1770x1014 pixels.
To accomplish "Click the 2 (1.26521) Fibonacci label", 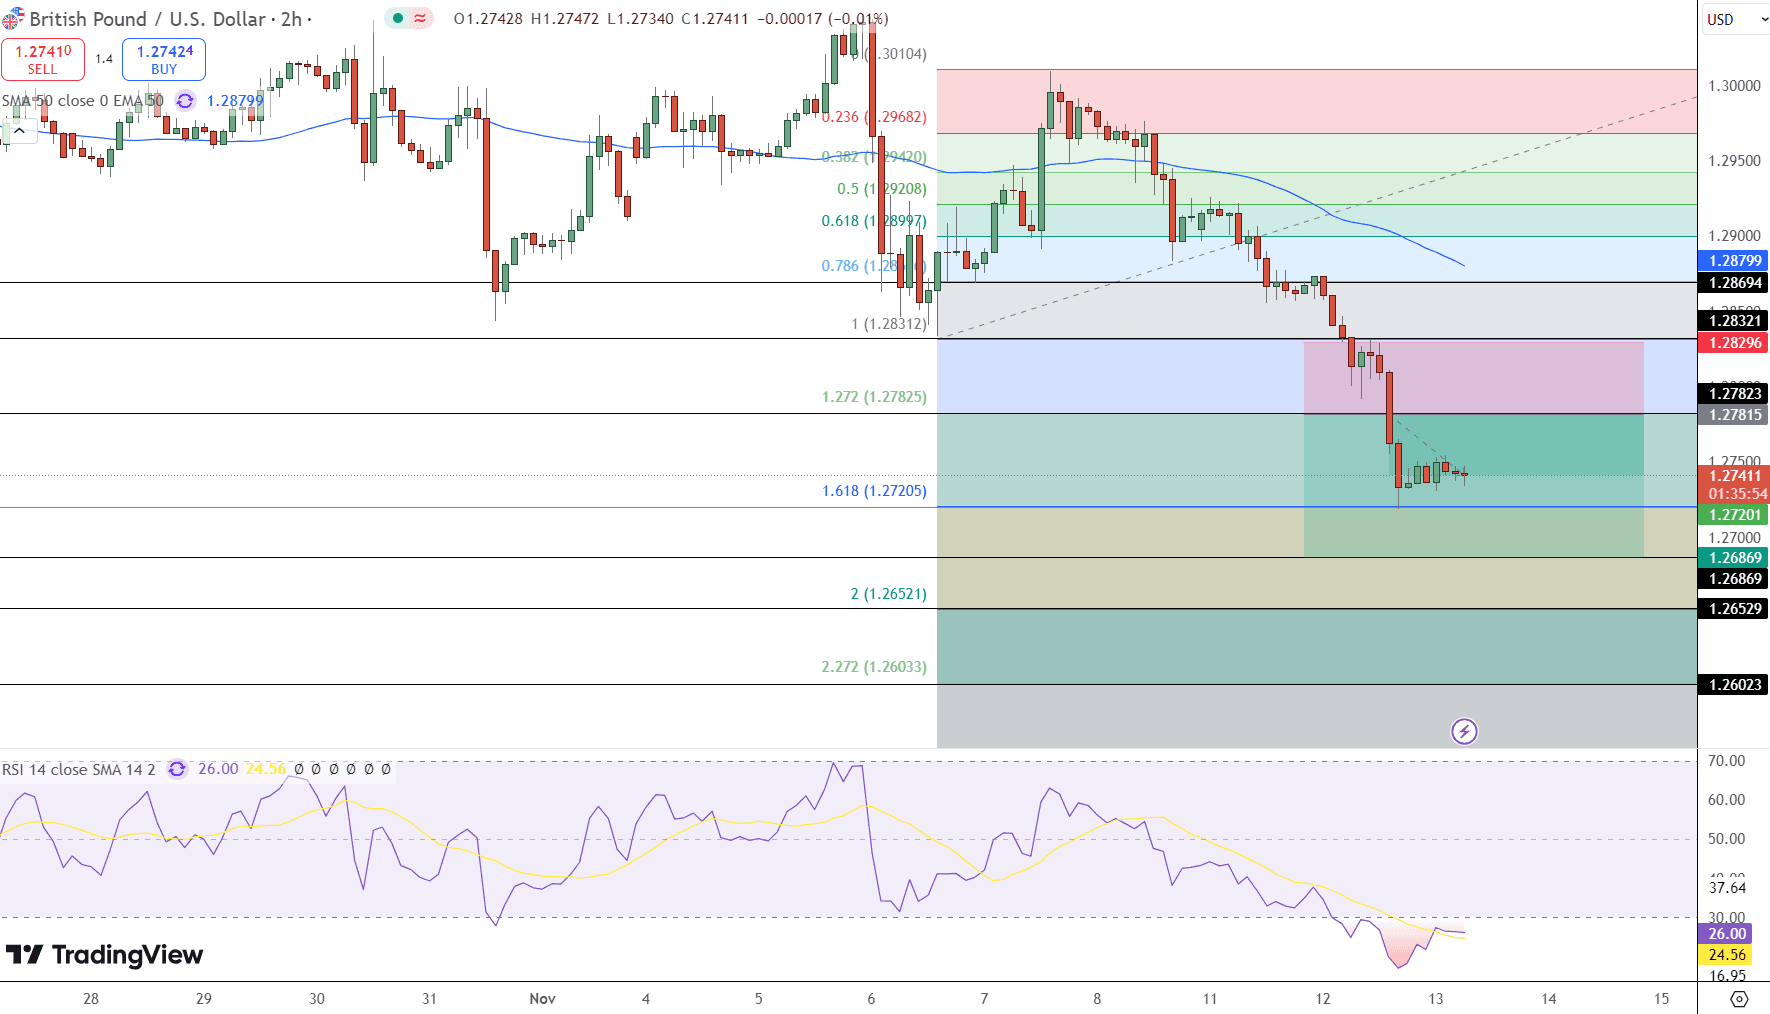I will [889, 594].
